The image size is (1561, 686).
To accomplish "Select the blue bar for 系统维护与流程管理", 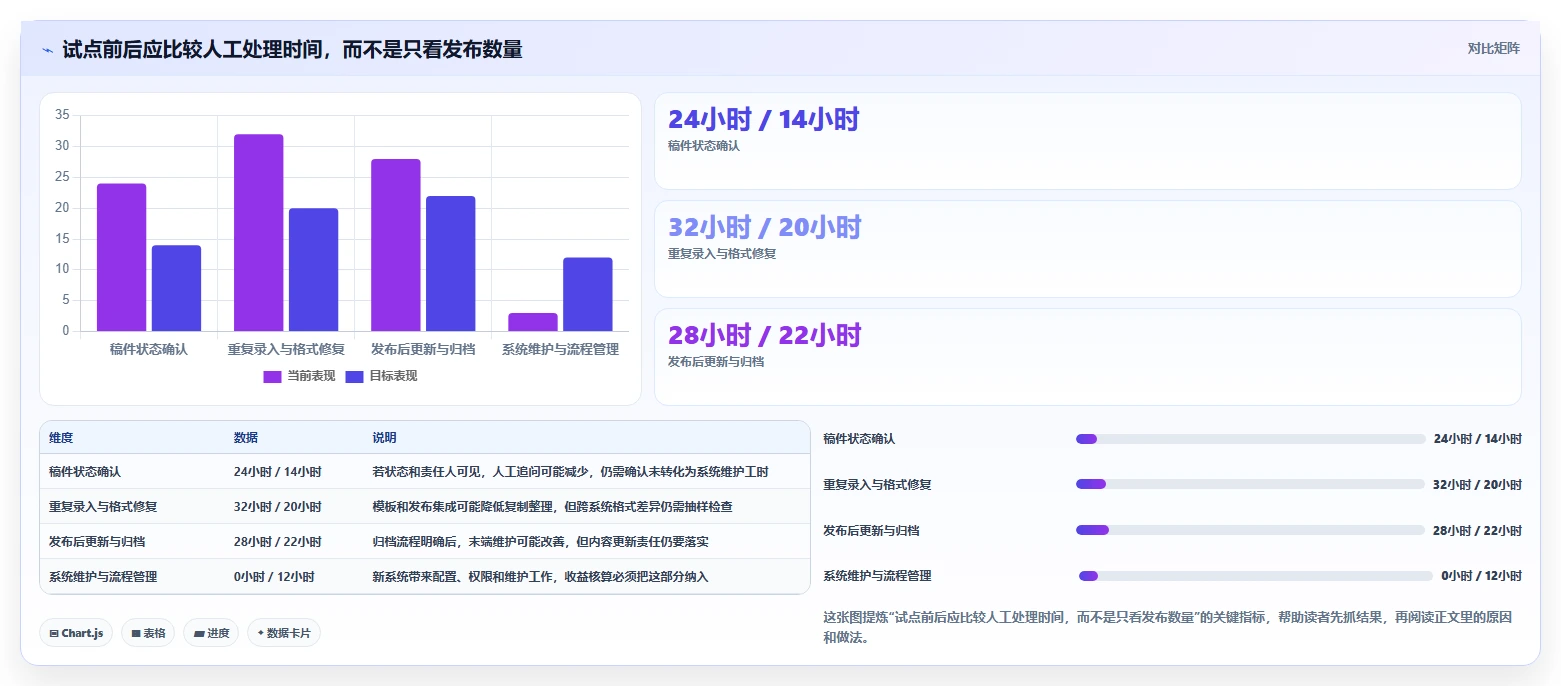I will click(588, 294).
